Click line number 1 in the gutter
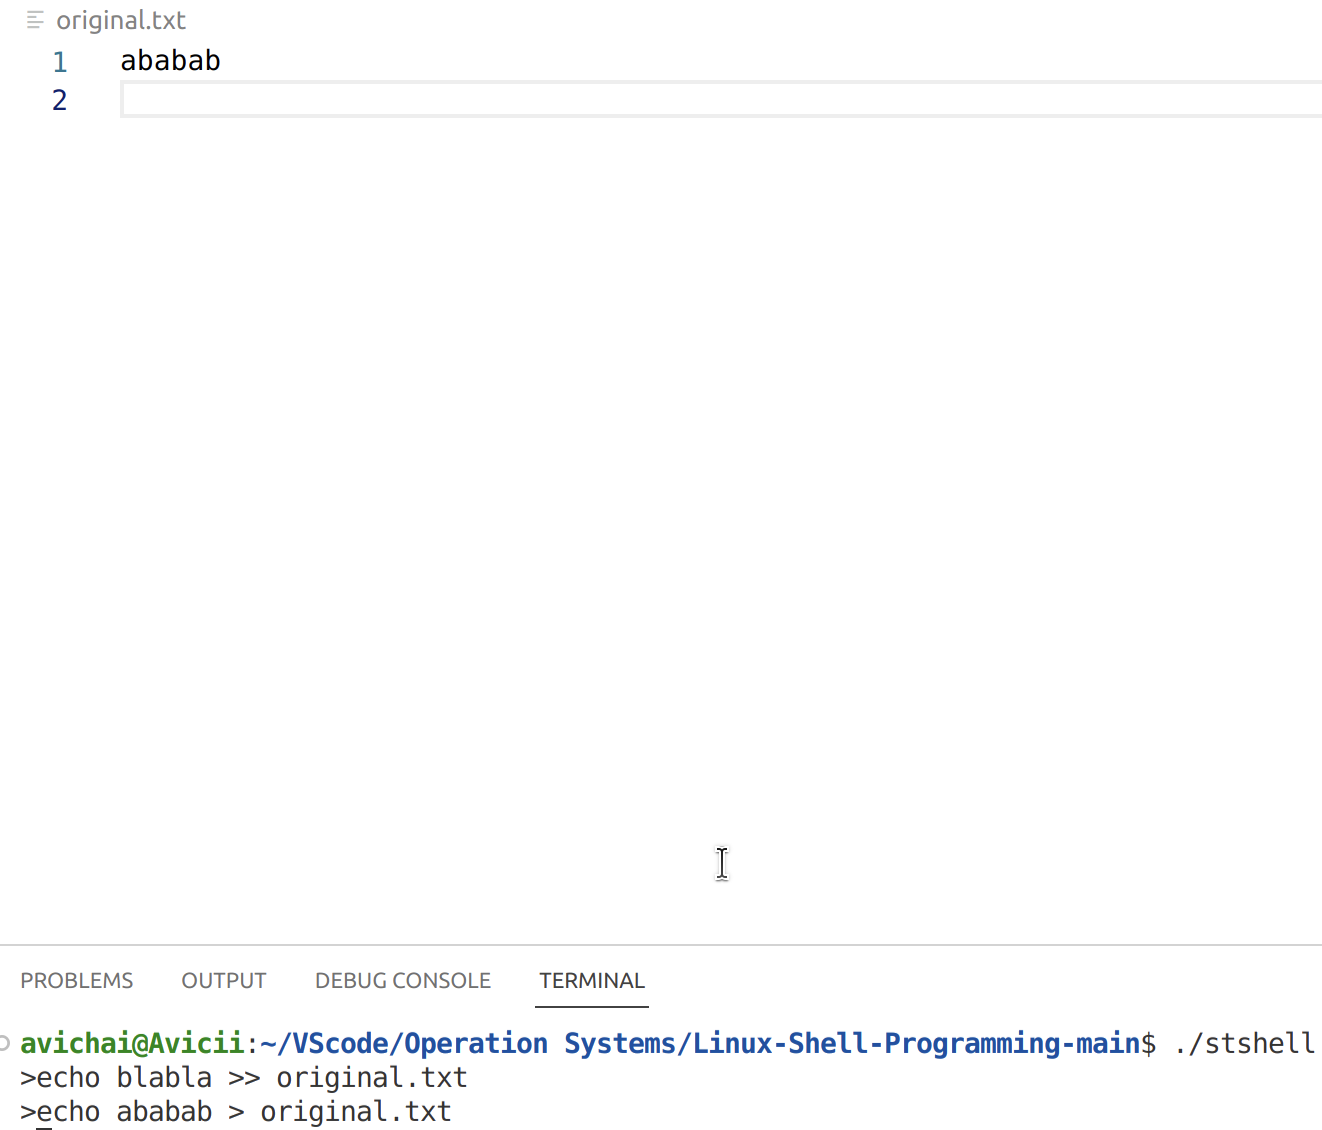1322x1130 pixels. [59, 61]
